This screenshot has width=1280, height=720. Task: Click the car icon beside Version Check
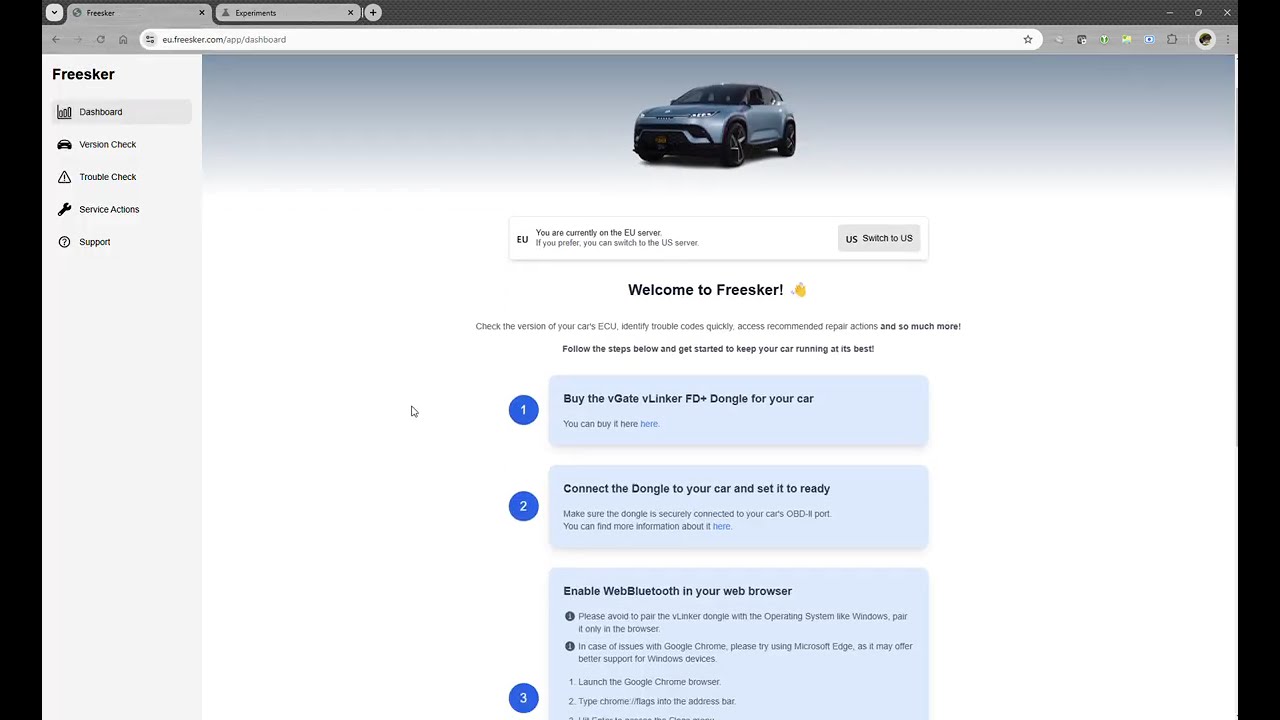tap(64, 144)
